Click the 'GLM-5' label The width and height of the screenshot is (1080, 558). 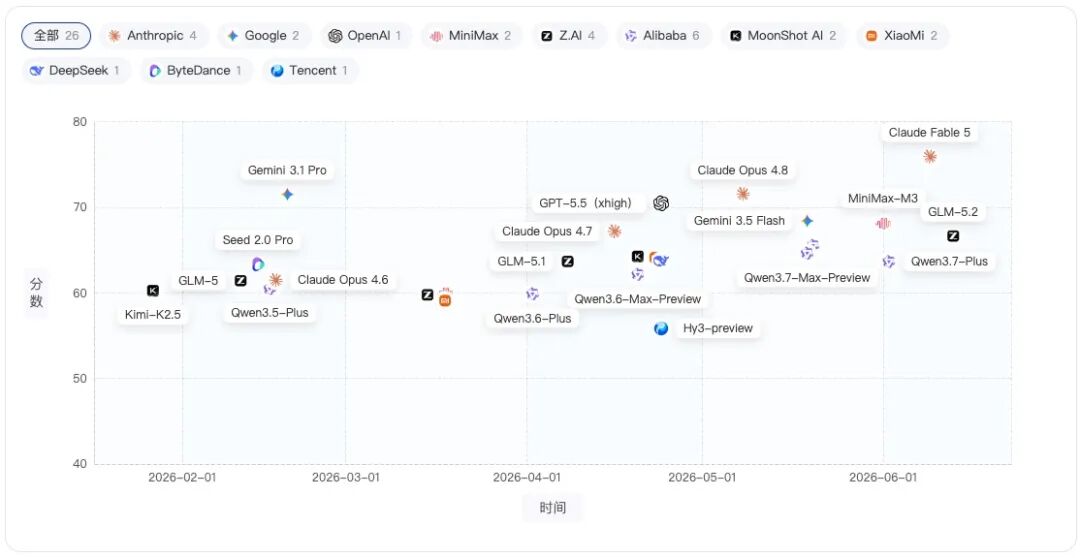click(198, 280)
